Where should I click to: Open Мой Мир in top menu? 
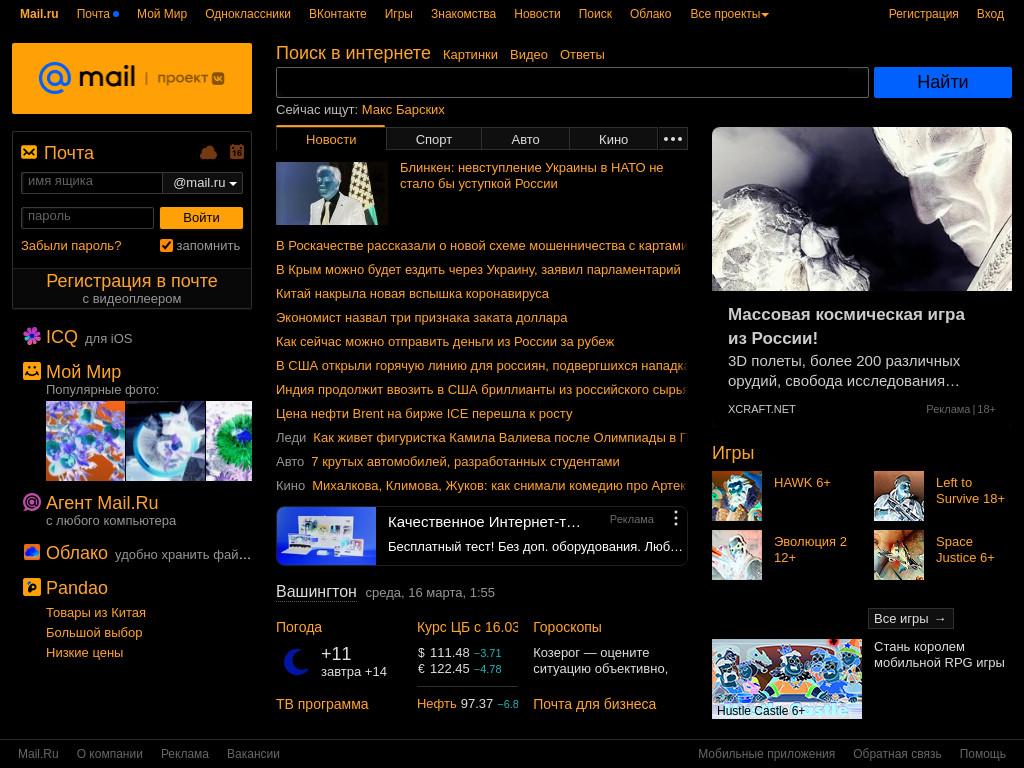pos(162,14)
